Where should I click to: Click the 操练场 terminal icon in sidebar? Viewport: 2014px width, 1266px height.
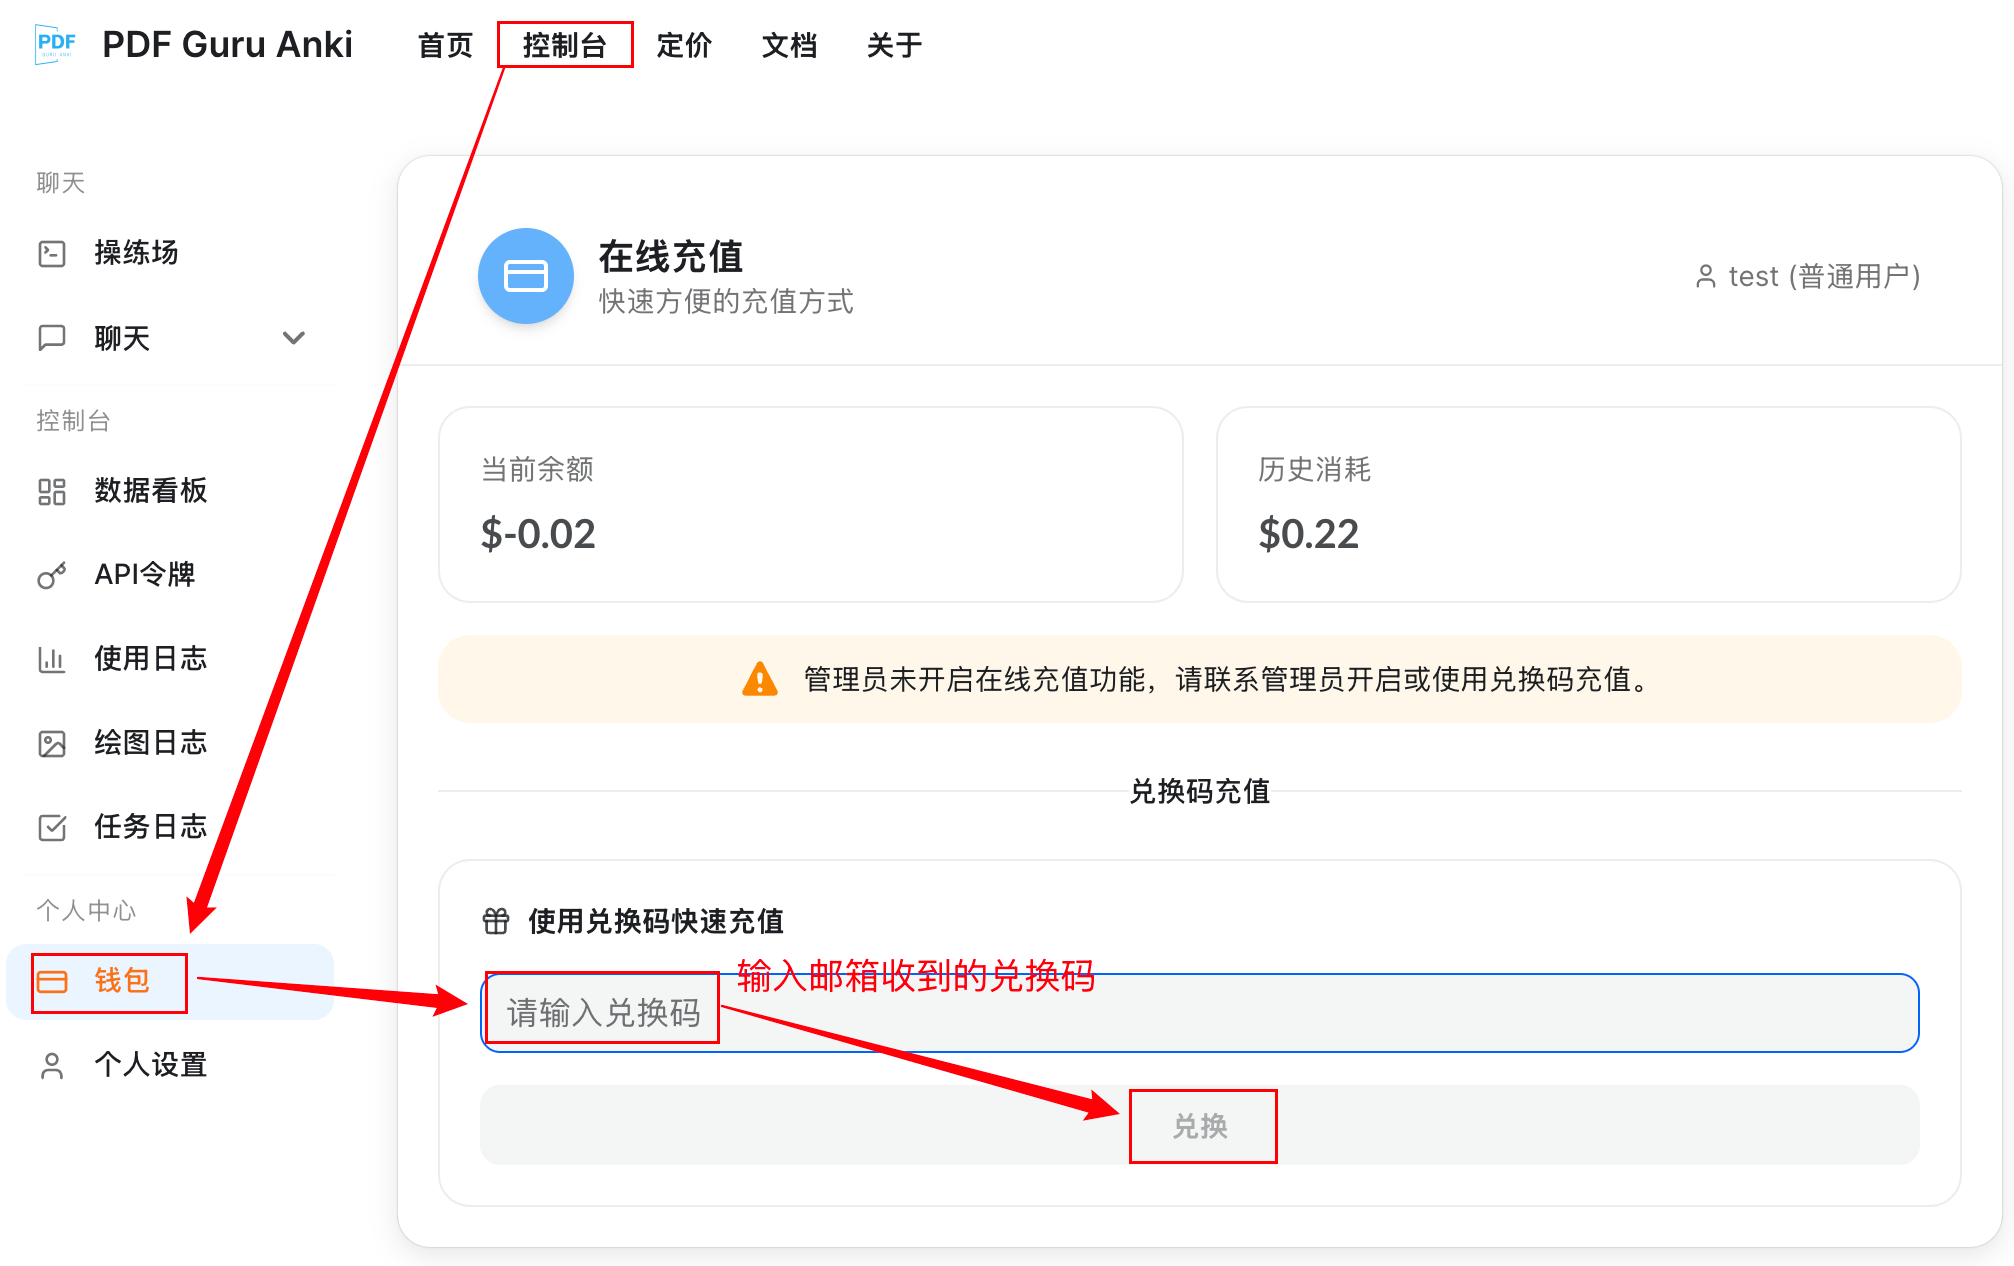point(52,254)
